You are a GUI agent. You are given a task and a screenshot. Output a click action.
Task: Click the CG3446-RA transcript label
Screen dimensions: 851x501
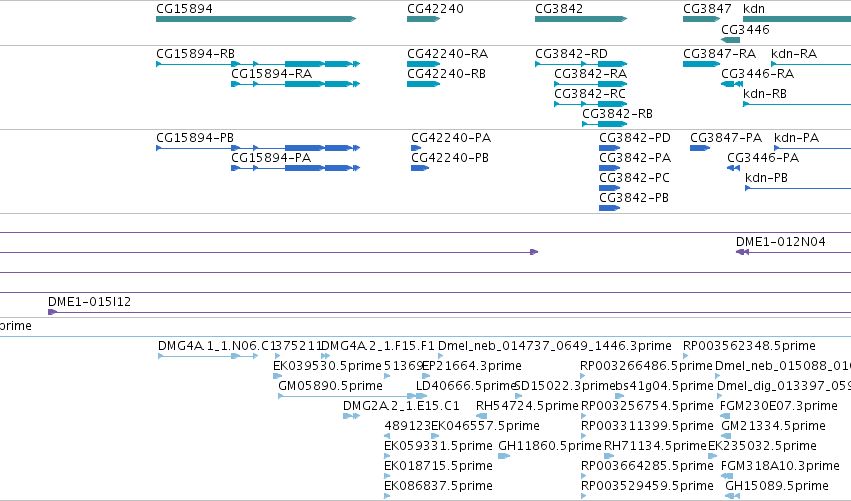(758, 74)
